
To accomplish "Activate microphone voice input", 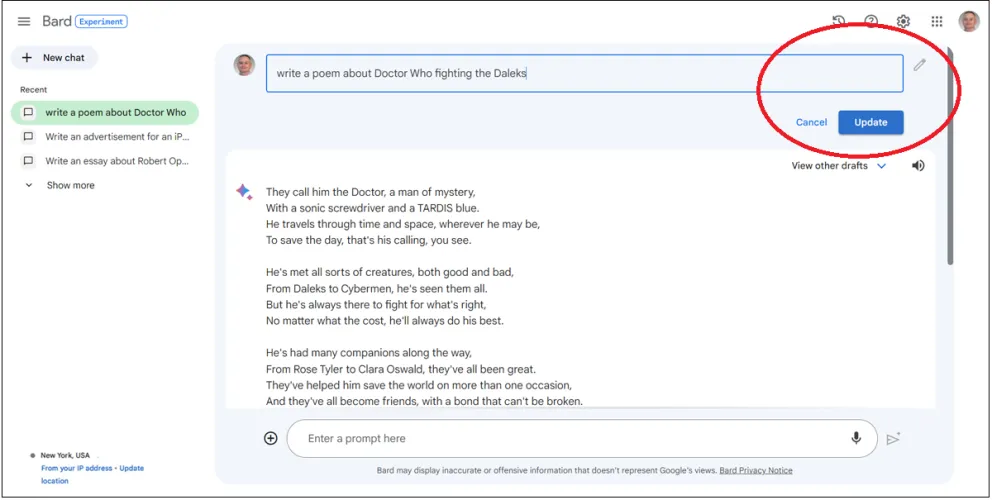I will pos(856,438).
